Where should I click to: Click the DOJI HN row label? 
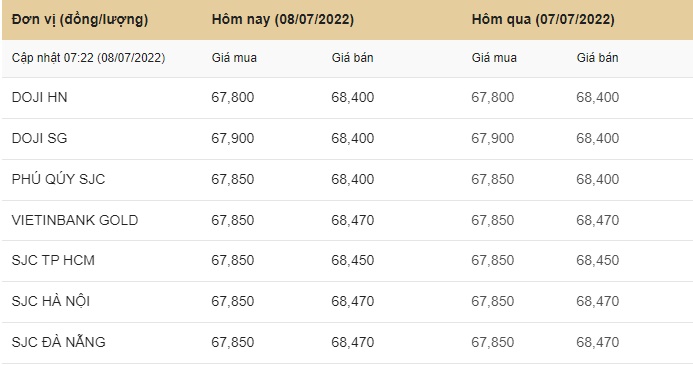pyautogui.click(x=39, y=97)
